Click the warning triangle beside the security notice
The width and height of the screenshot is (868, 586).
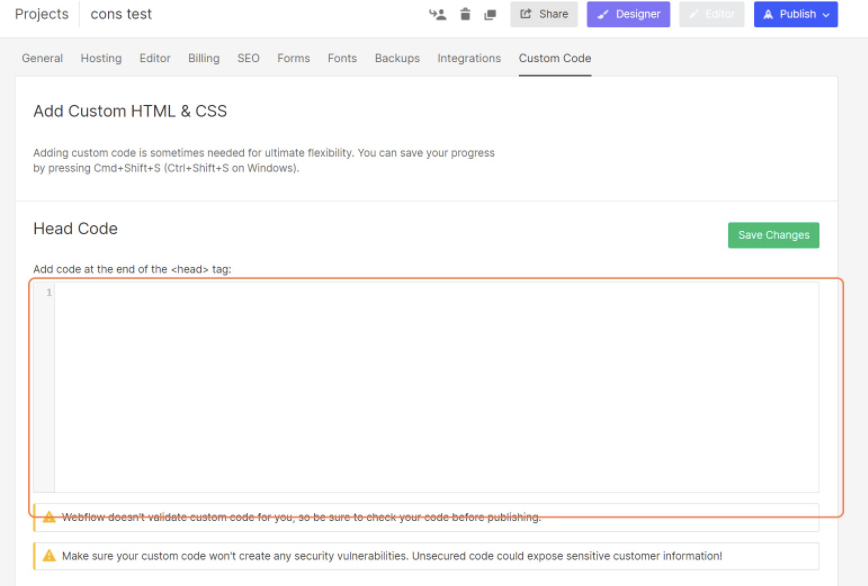click(50, 556)
